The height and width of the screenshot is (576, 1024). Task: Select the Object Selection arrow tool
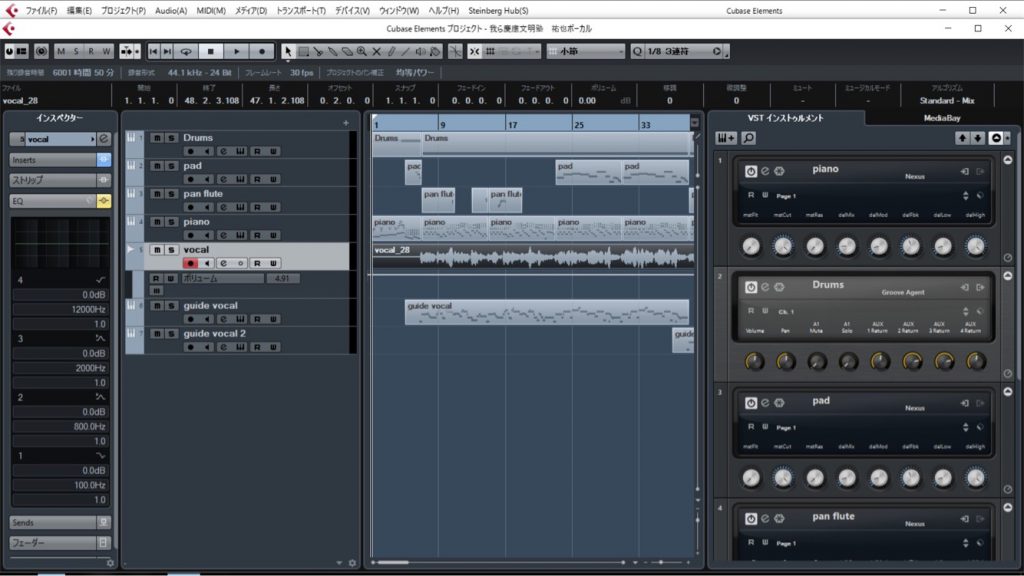[x=288, y=51]
